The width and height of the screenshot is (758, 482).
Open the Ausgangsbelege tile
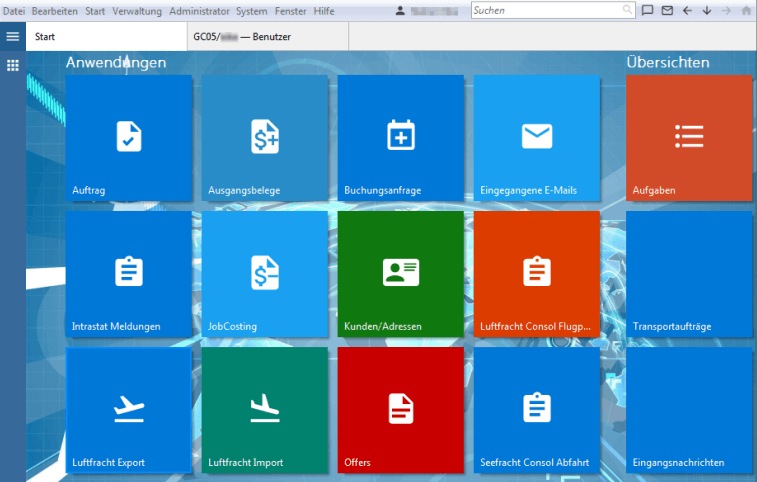coord(265,138)
